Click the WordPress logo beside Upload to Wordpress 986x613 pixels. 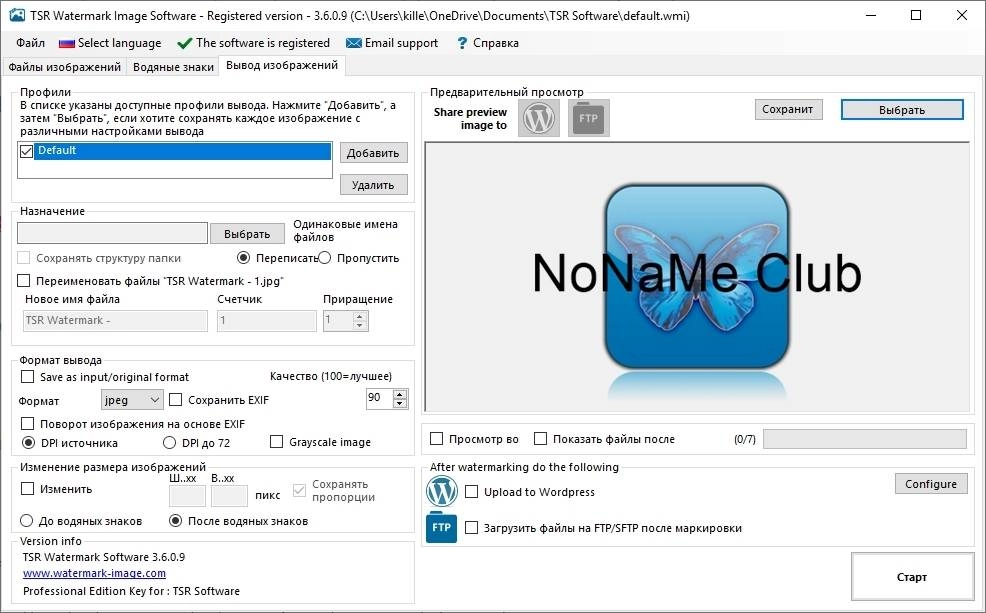point(441,492)
